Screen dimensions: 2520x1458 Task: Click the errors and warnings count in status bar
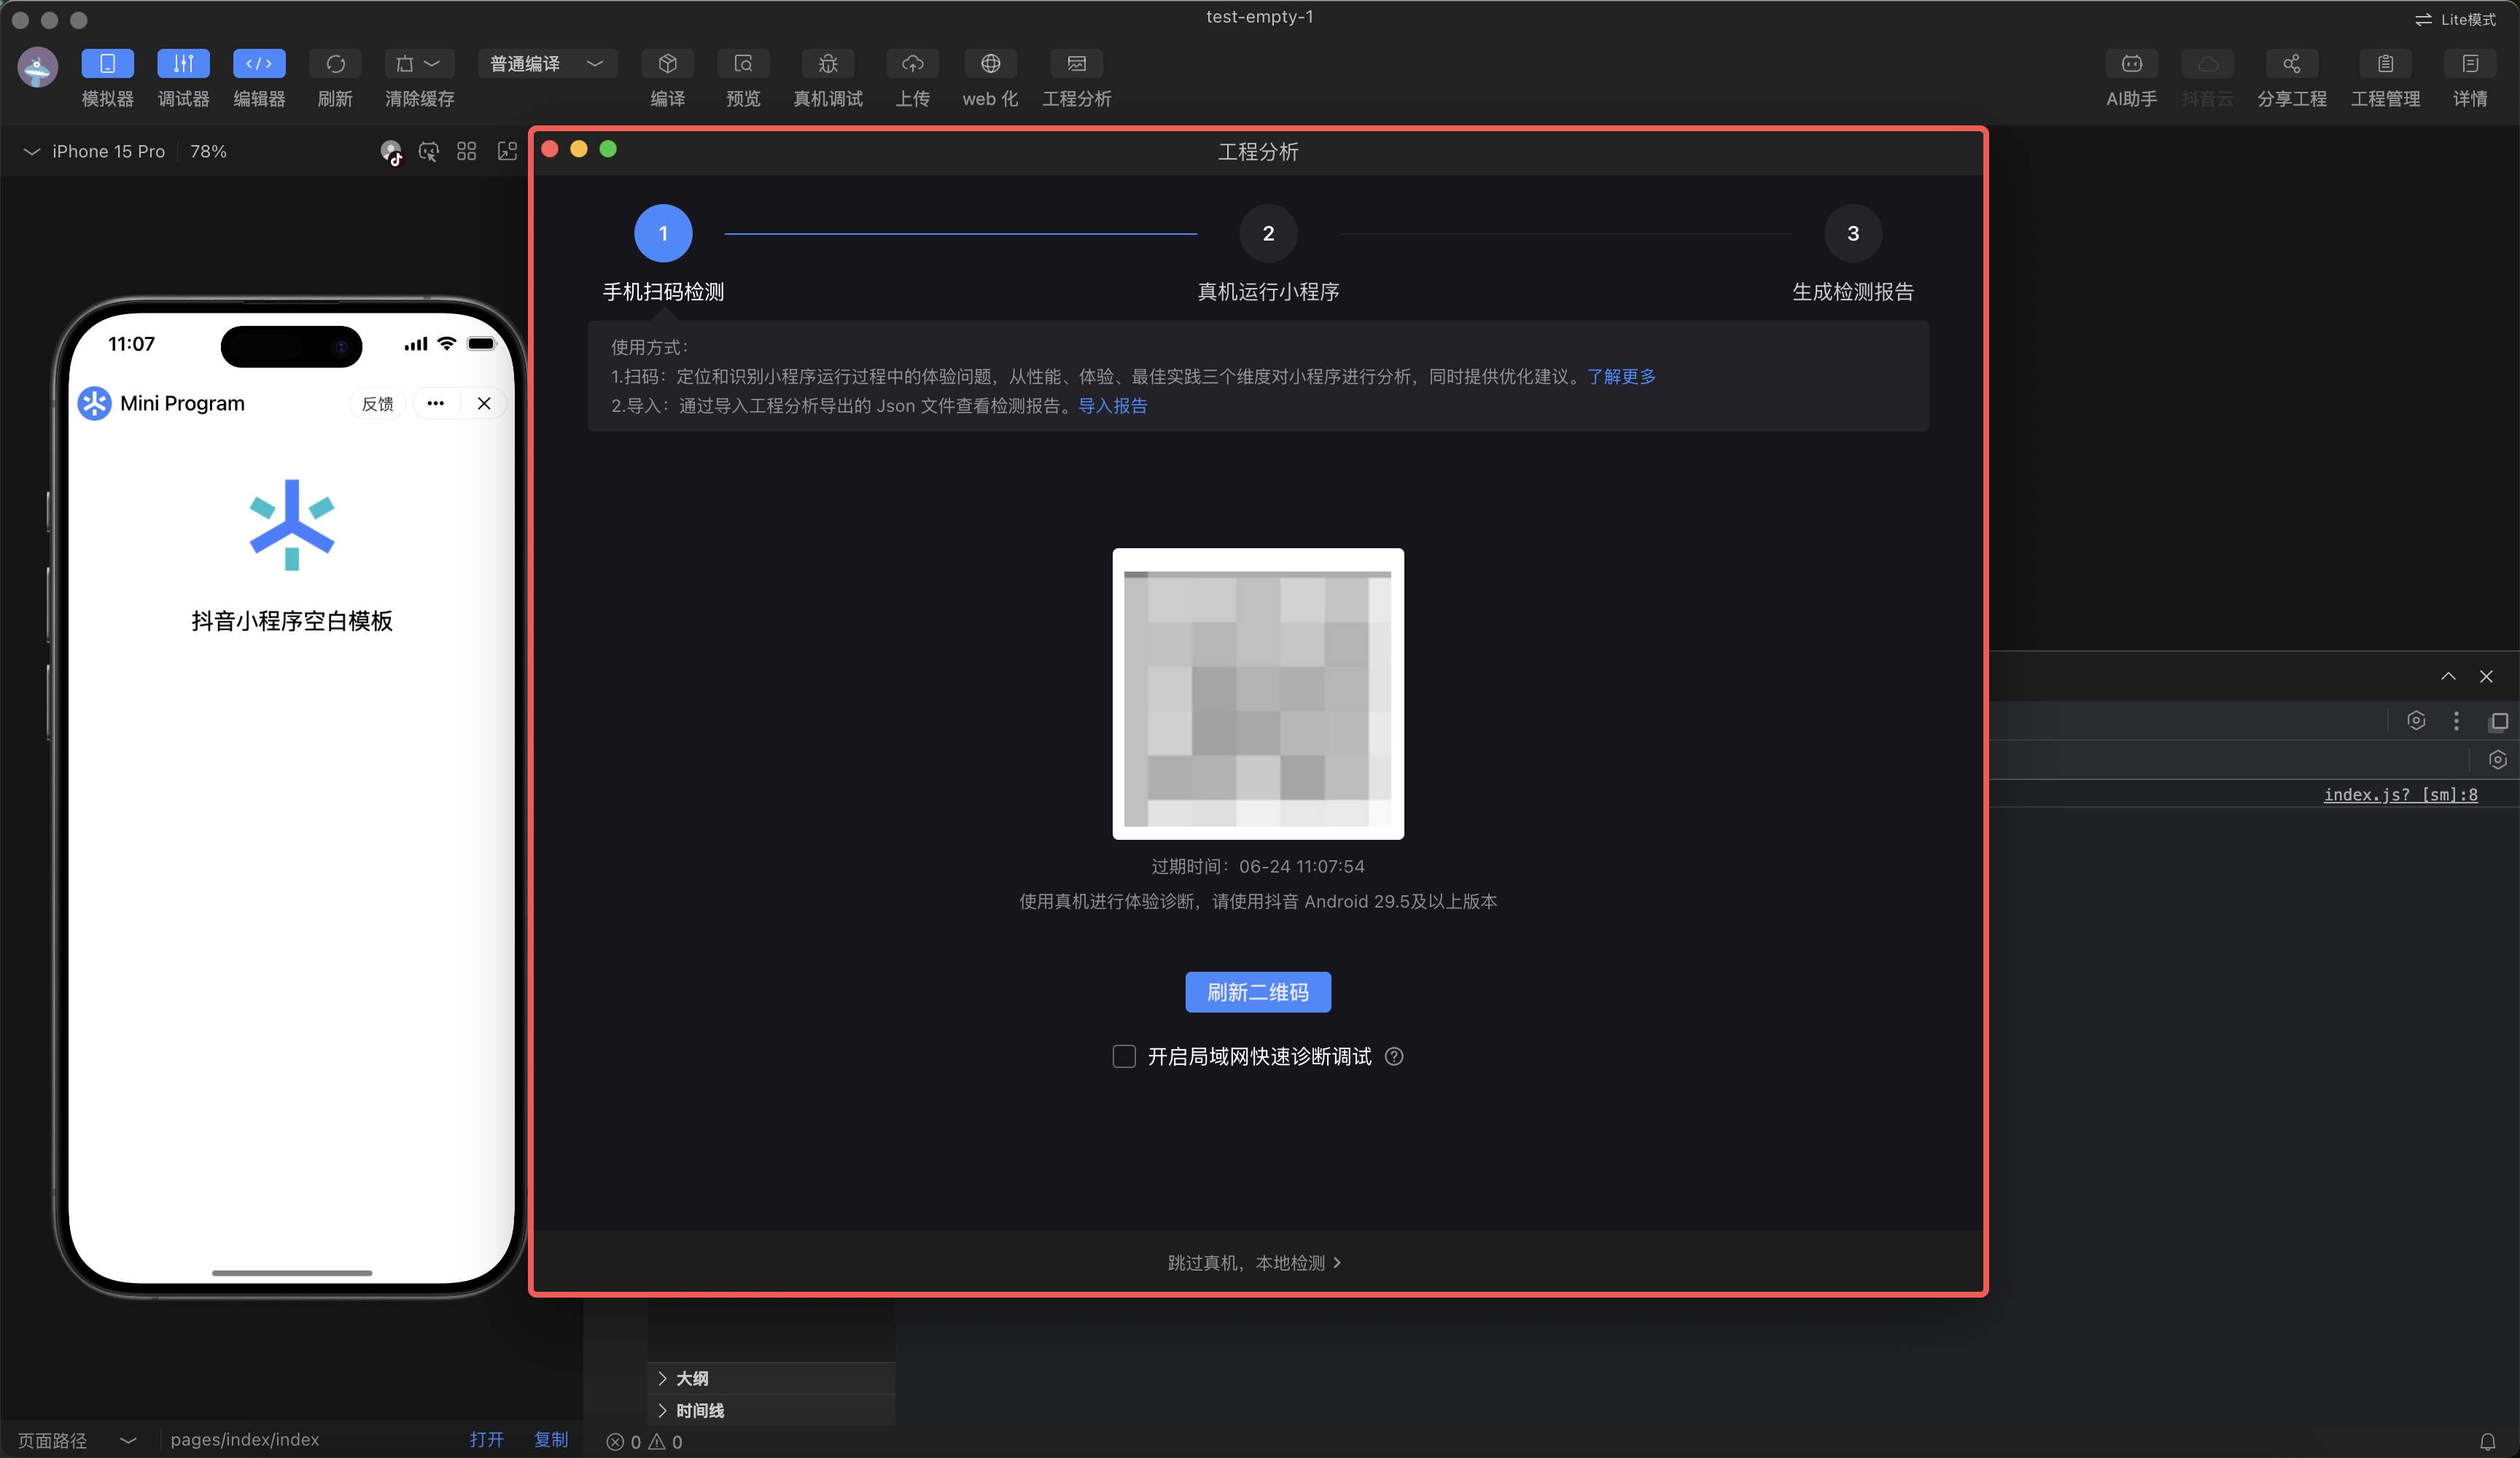click(645, 1442)
